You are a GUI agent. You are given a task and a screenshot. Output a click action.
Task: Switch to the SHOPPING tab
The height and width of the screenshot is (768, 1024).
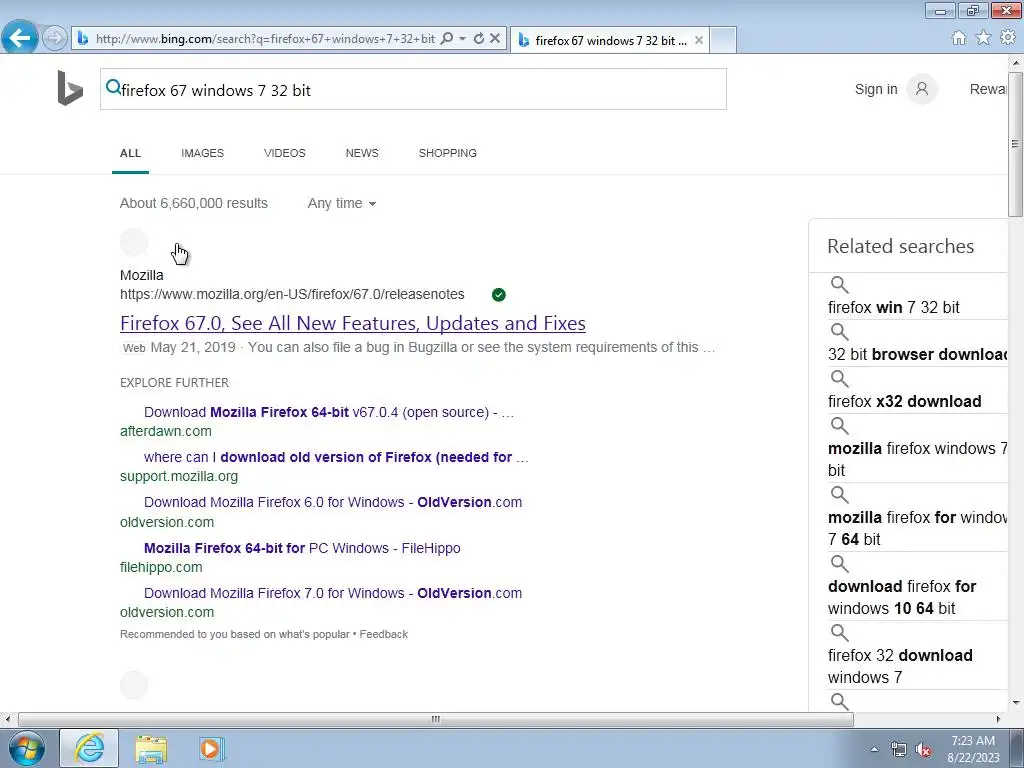point(447,153)
